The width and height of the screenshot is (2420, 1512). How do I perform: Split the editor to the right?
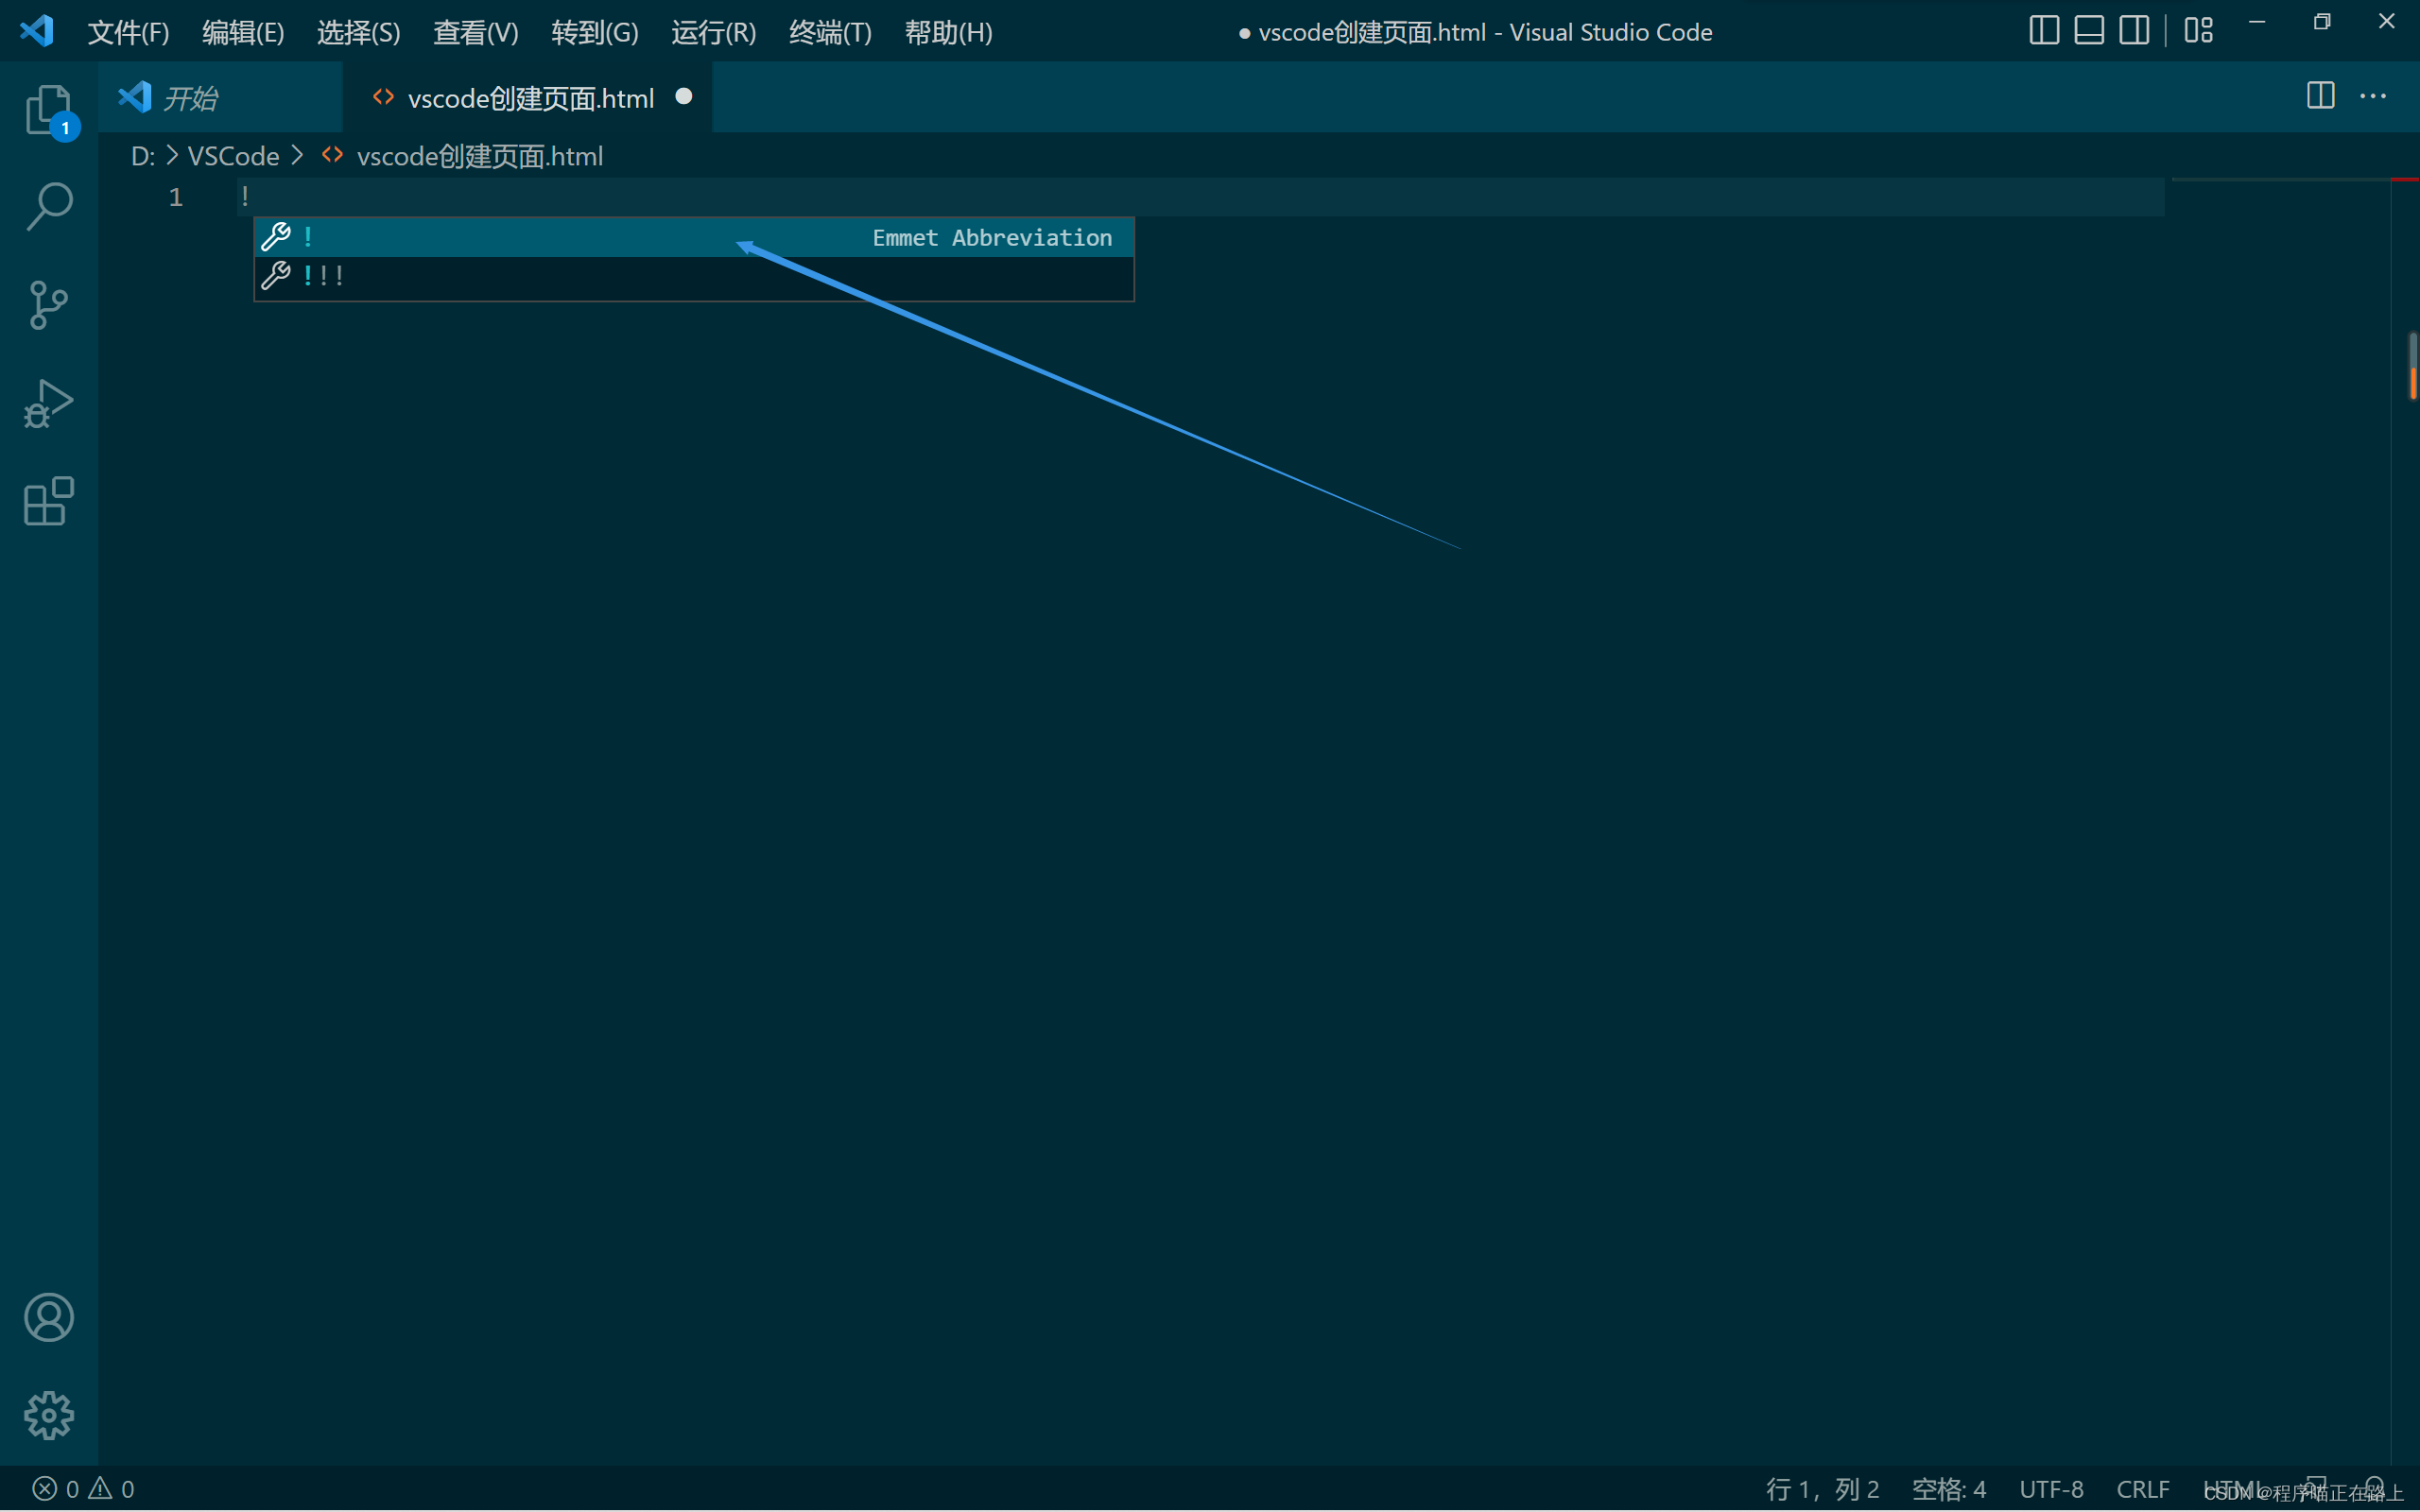pos(2320,96)
